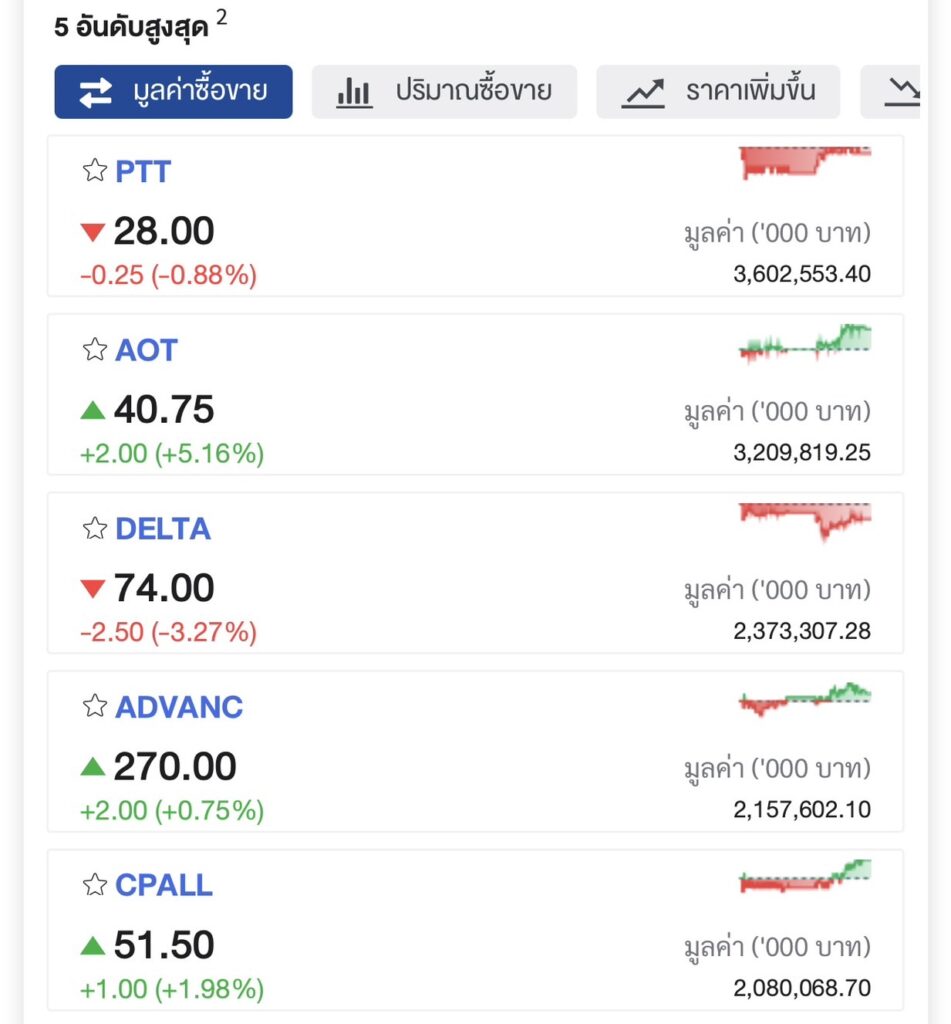
Task: Click the partially visible price-down tab icon
Action: tap(903, 92)
